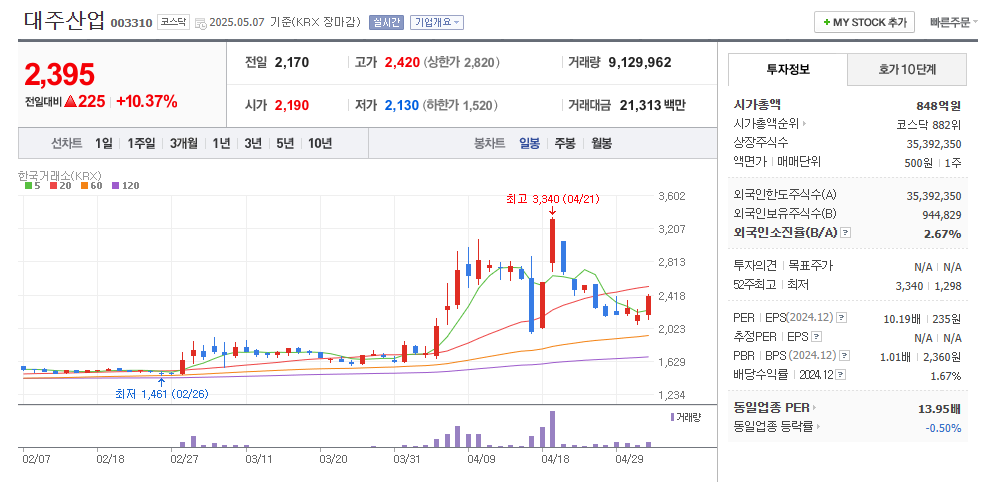Screen dimensions: 992x482
Task: Open the PBR BPS help icon
Action: click(x=845, y=356)
